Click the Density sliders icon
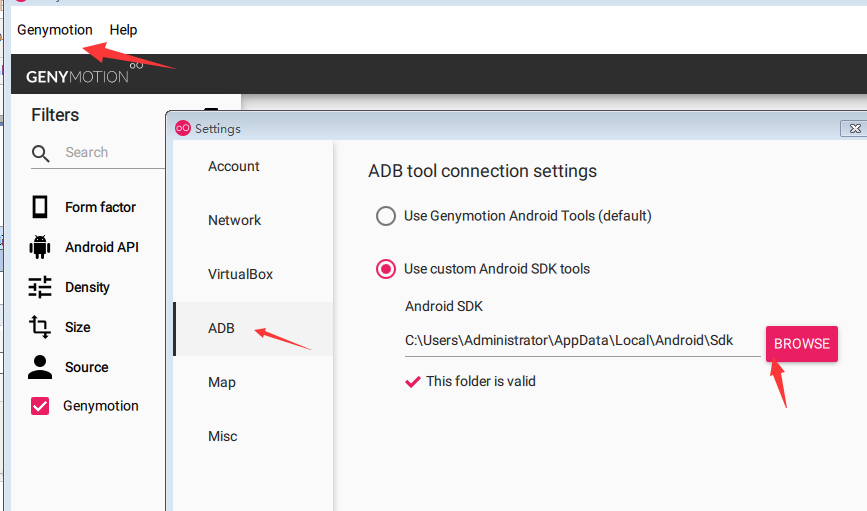This screenshot has height=511, width=867. pyautogui.click(x=40, y=287)
